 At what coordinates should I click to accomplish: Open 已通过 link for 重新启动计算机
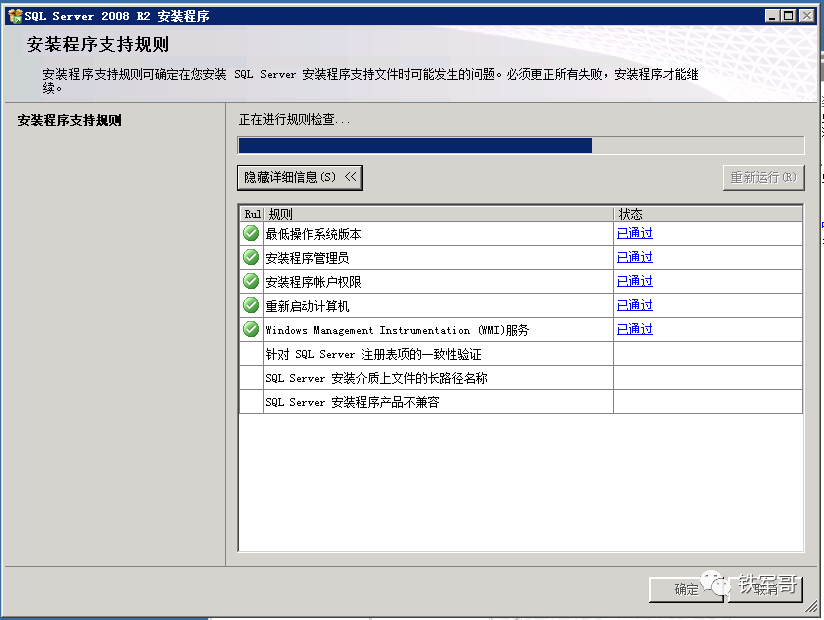click(634, 305)
